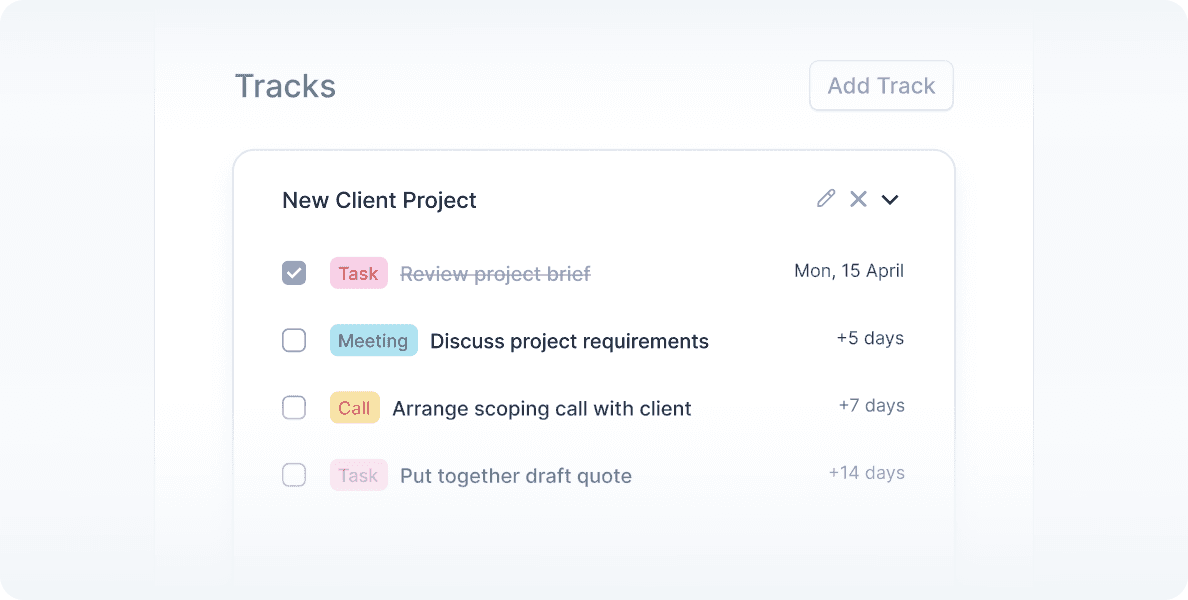The width and height of the screenshot is (1188, 600).
Task: Click the faded Task tag beside draft quote
Action: coord(358,475)
